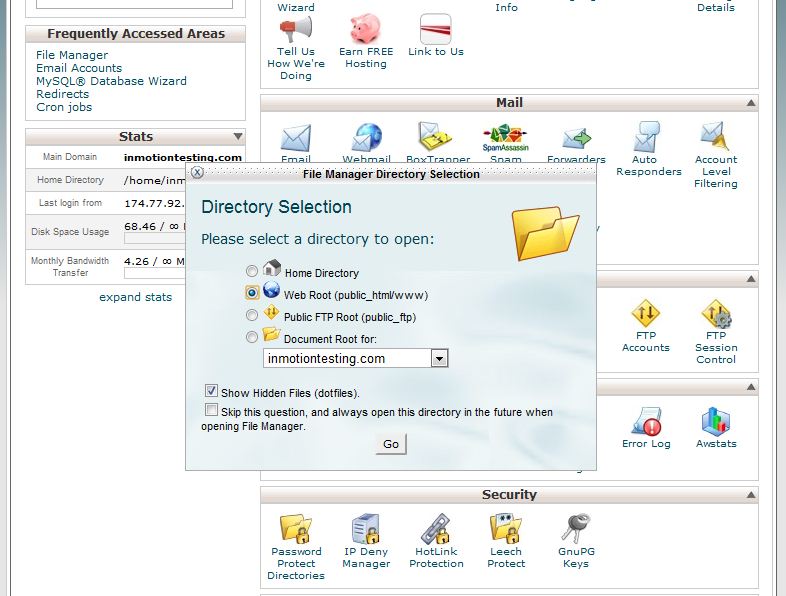Collapse the Security section
The width and height of the screenshot is (786, 596).
pyautogui.click(x=749, y=495)
